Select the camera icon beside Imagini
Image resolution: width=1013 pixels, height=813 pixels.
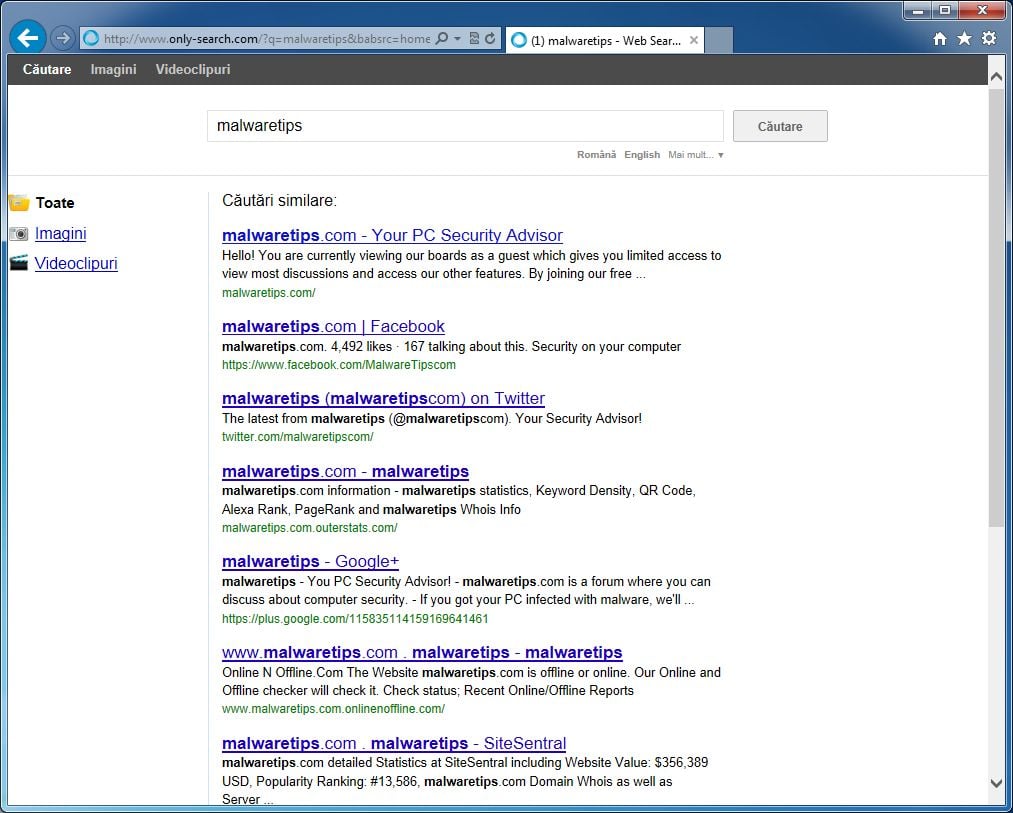[x=19, y=233]
